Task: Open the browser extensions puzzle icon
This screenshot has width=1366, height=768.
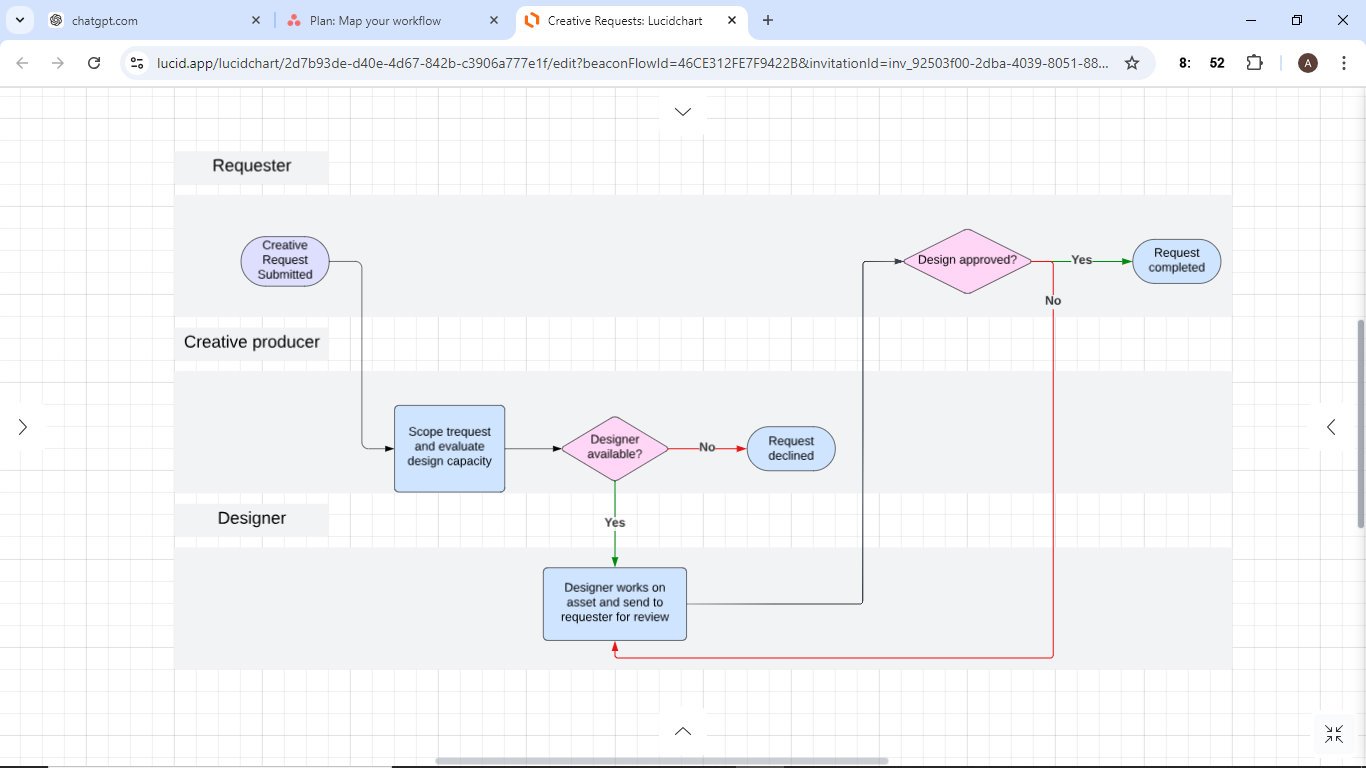Action: [1254, 63]
